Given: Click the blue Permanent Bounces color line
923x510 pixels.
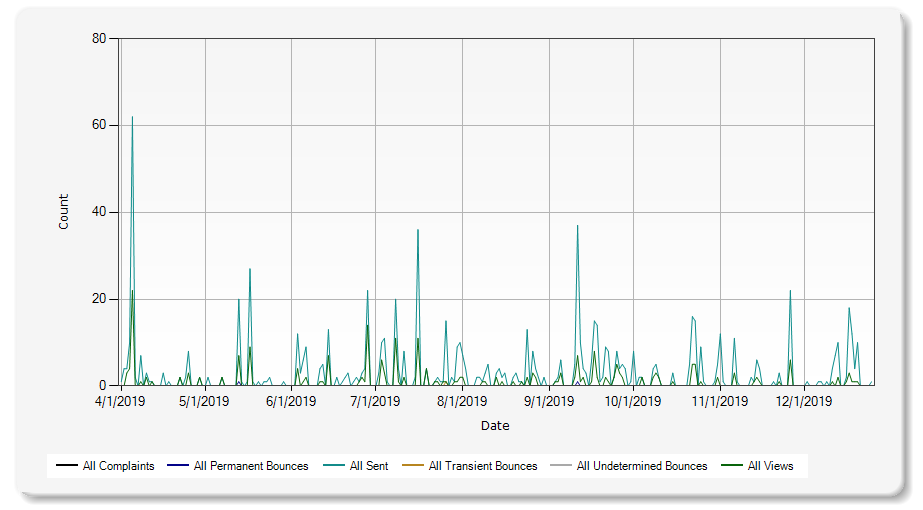Looking at the screenshot, I should click(178, 466).
